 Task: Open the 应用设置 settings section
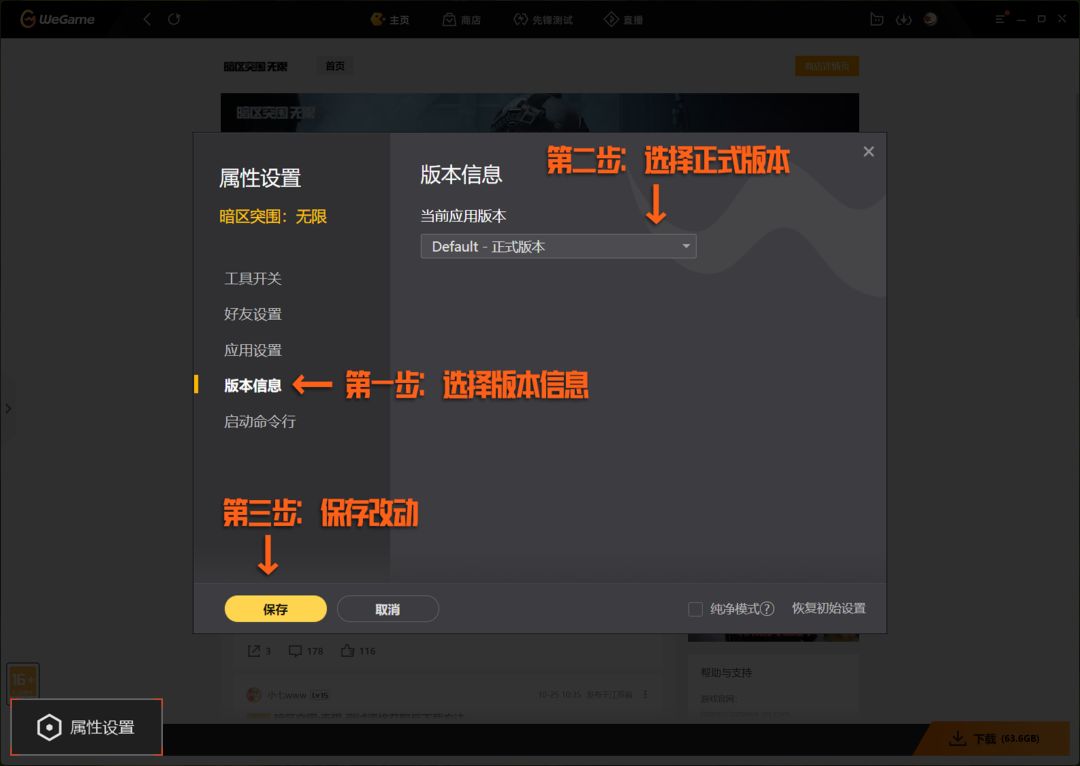click(x=253, y=350)
